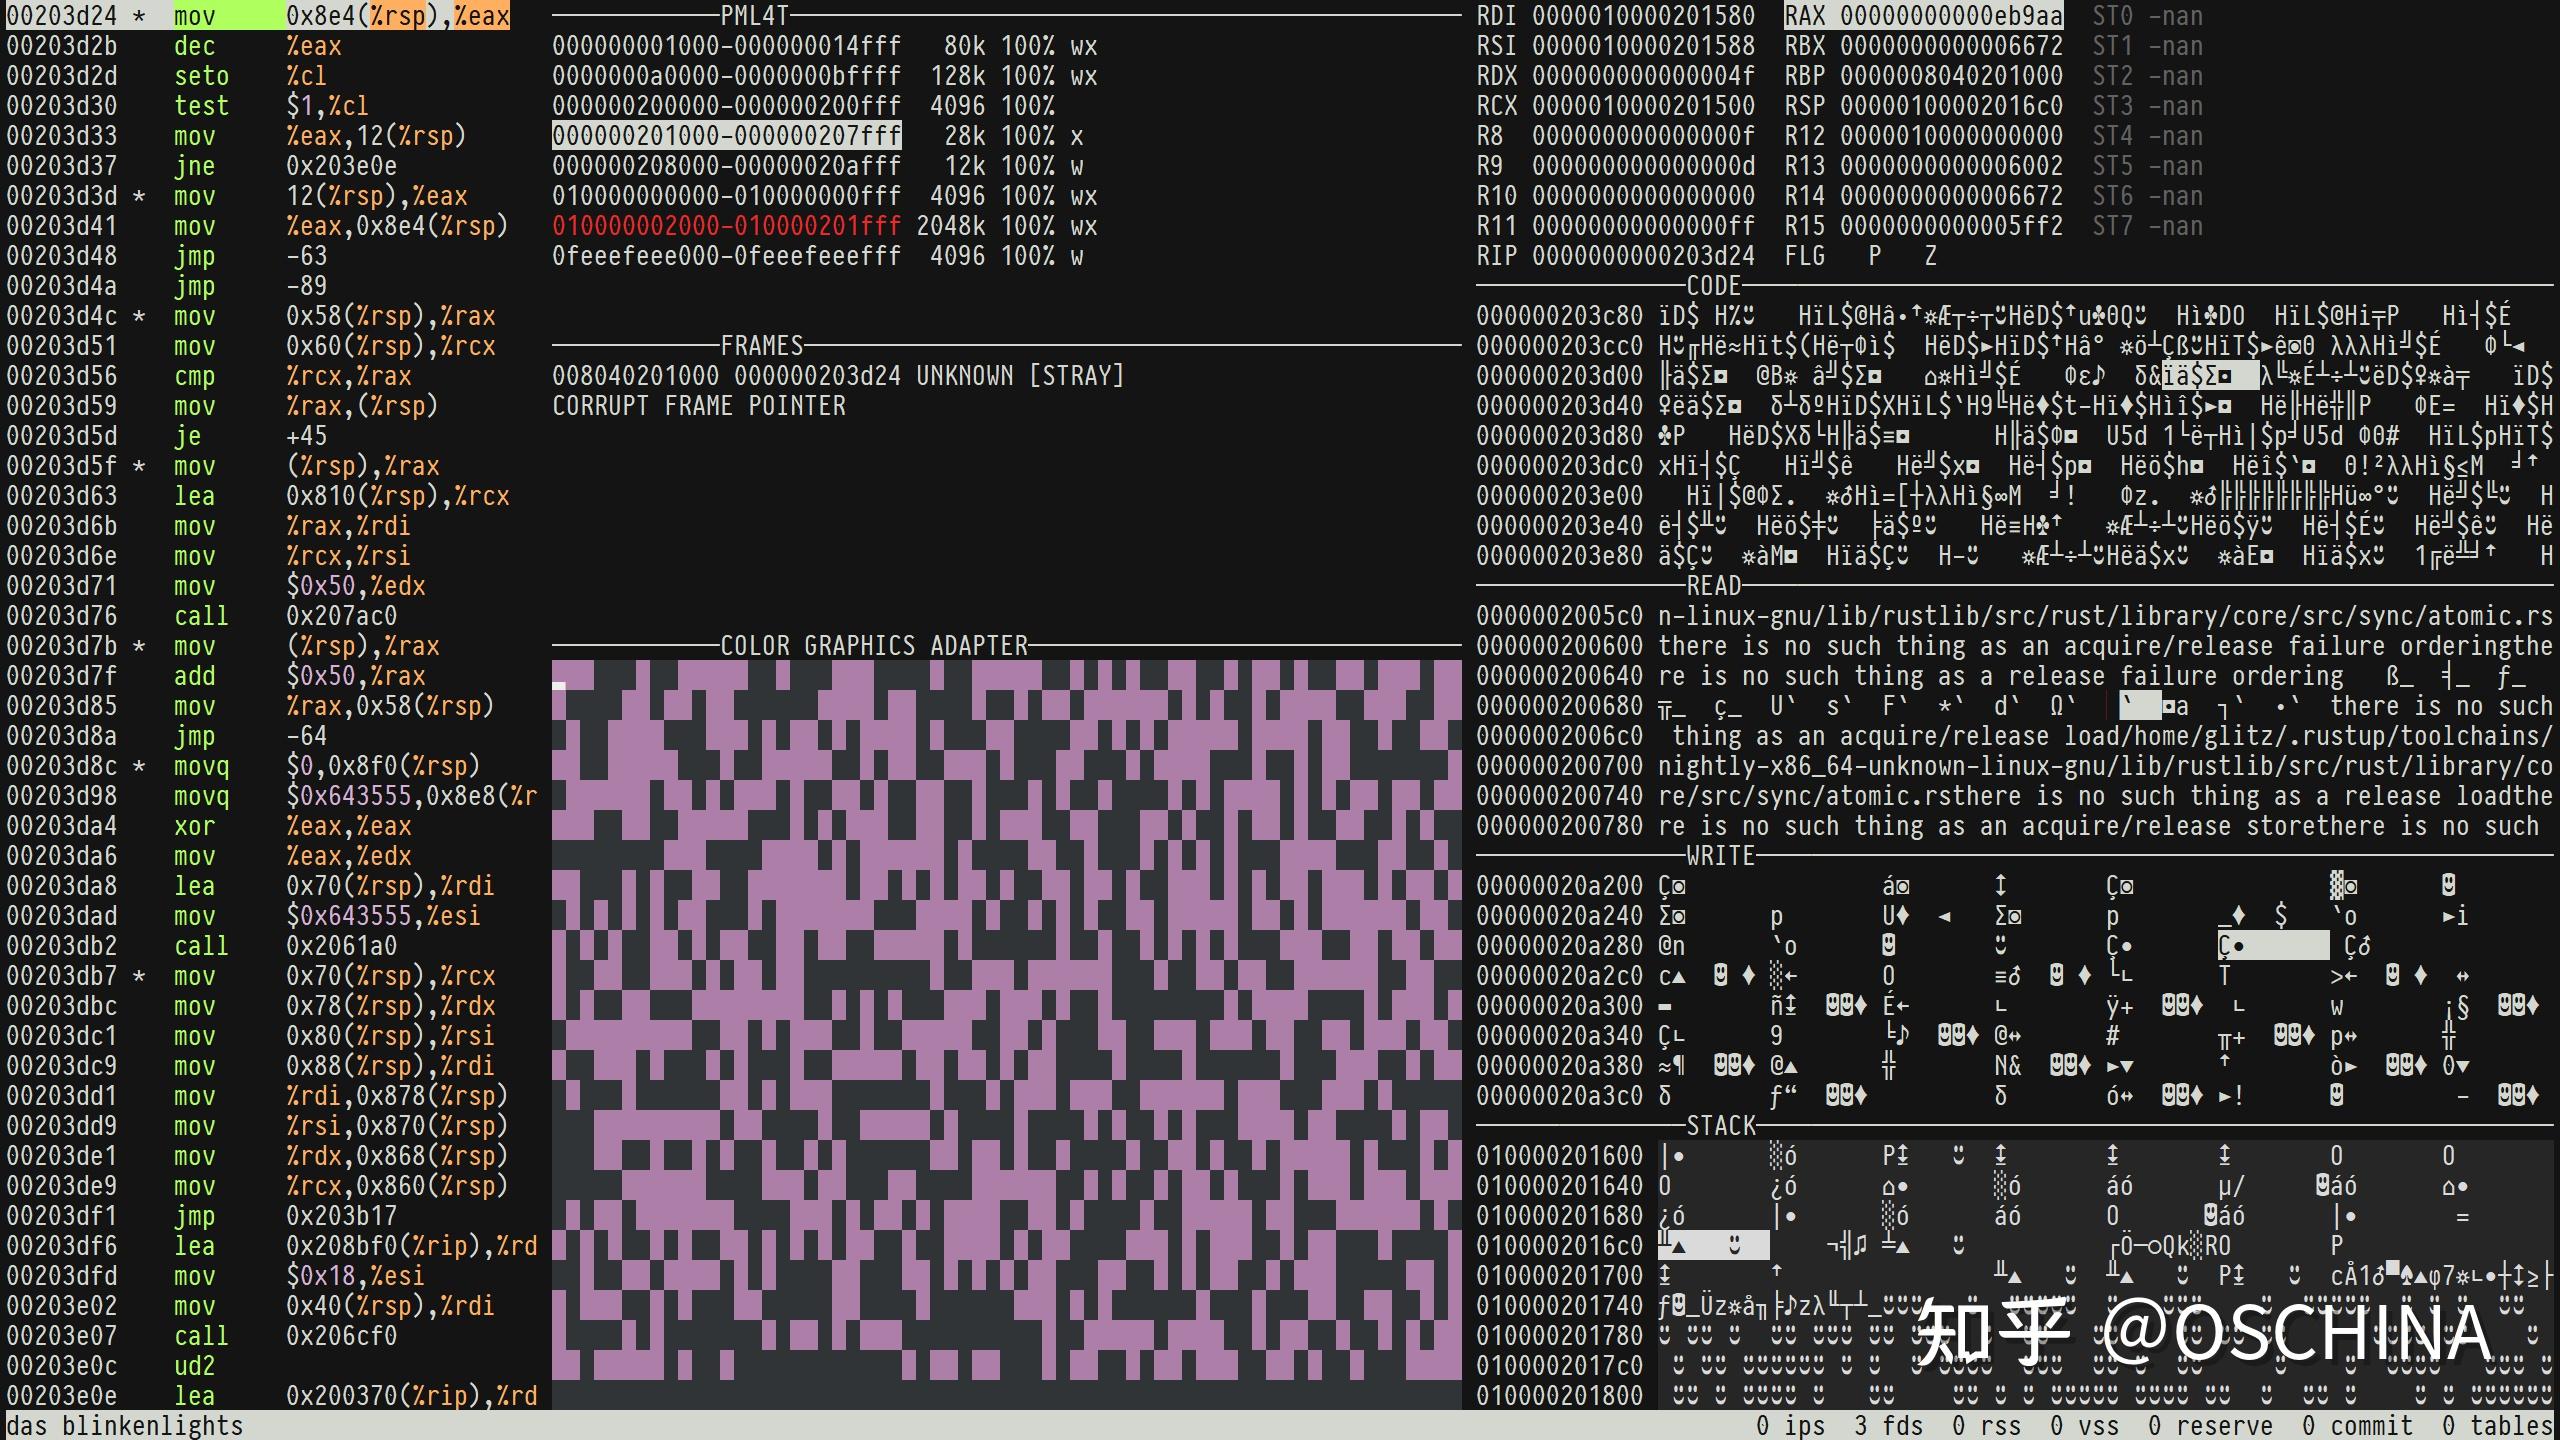2560x1440 pixels.
Task: Click the highlighted RAX register
Action: point(1924,16)
